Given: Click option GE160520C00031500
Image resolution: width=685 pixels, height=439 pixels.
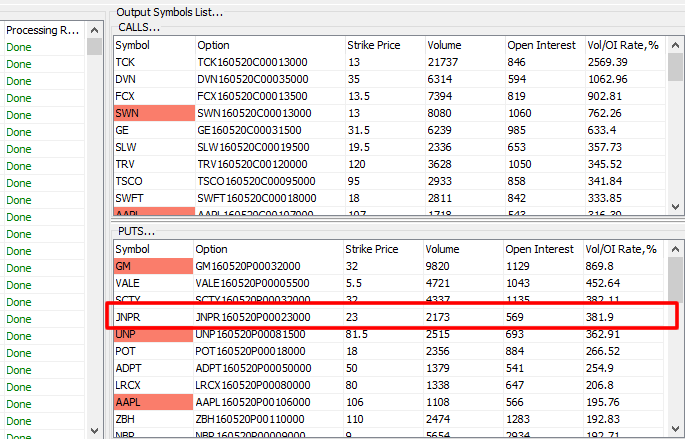Looking at the screenshot, I should pos(249,130).
